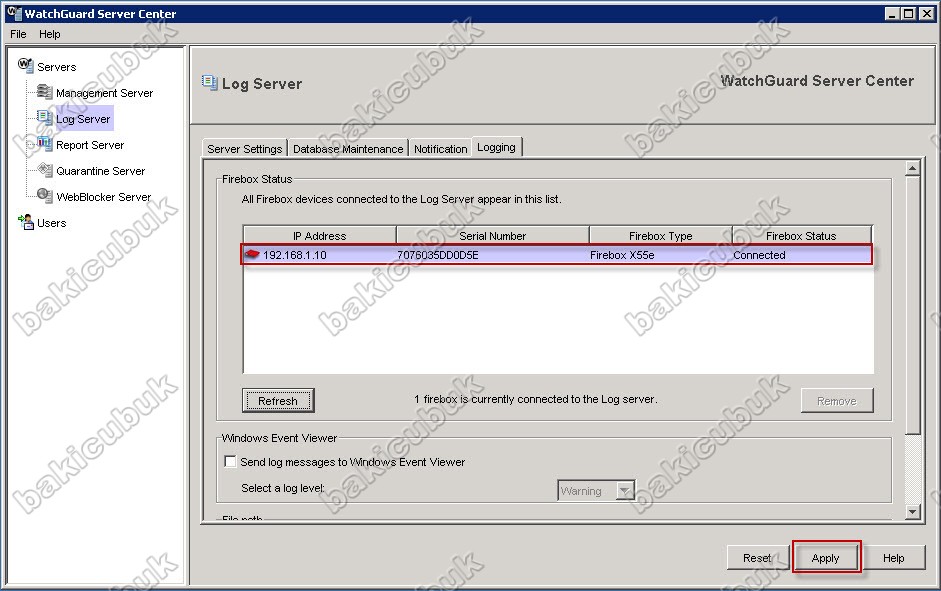
Task: Open the File menu
Action: click(18, 34)
